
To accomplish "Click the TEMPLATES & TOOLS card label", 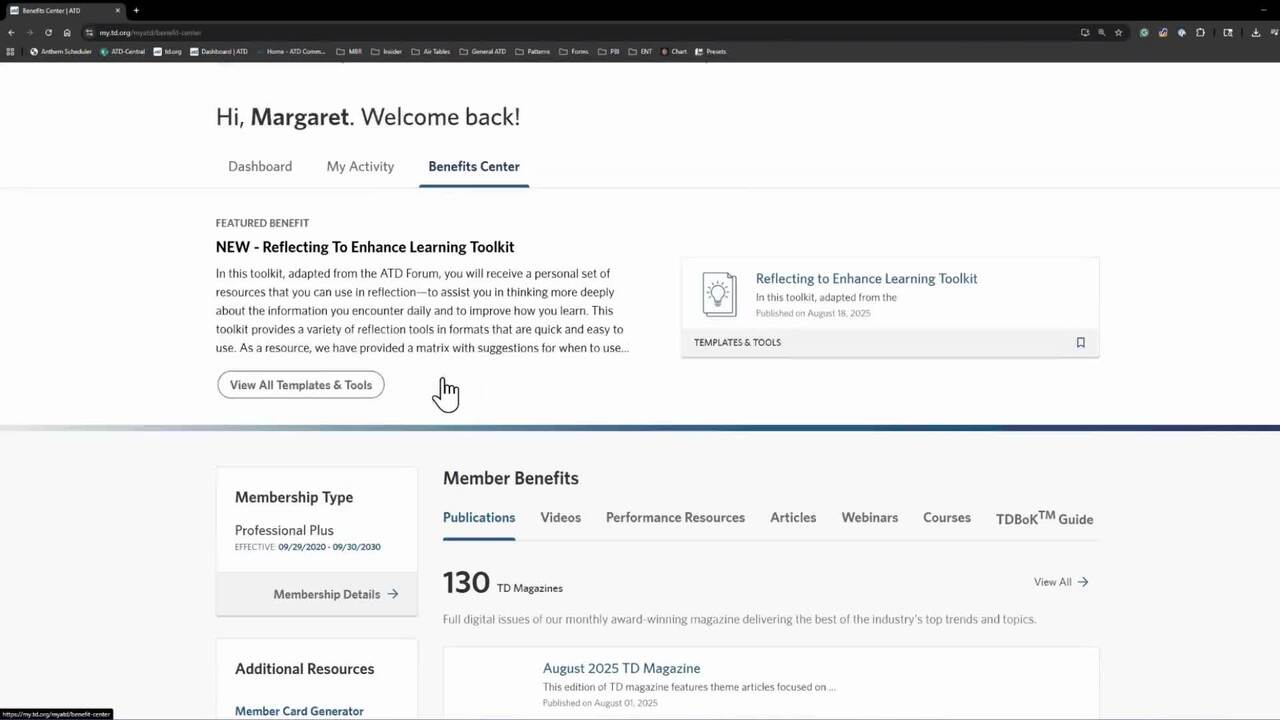I will point(737,342).
